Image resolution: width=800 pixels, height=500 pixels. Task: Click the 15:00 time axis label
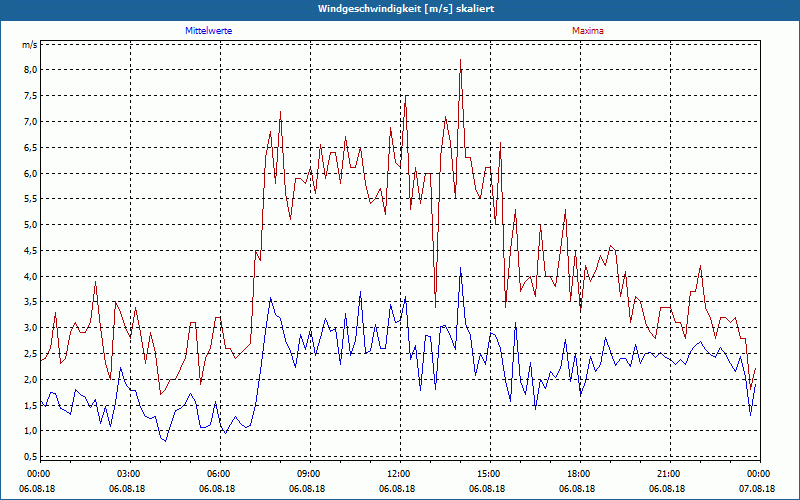490,474
